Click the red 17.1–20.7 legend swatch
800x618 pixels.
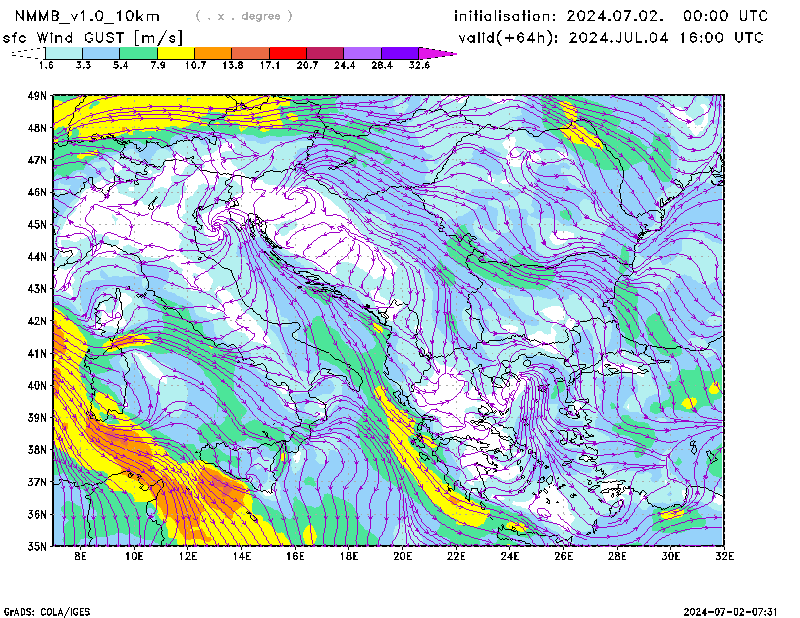pyautogui.click(x=288, y=53)
